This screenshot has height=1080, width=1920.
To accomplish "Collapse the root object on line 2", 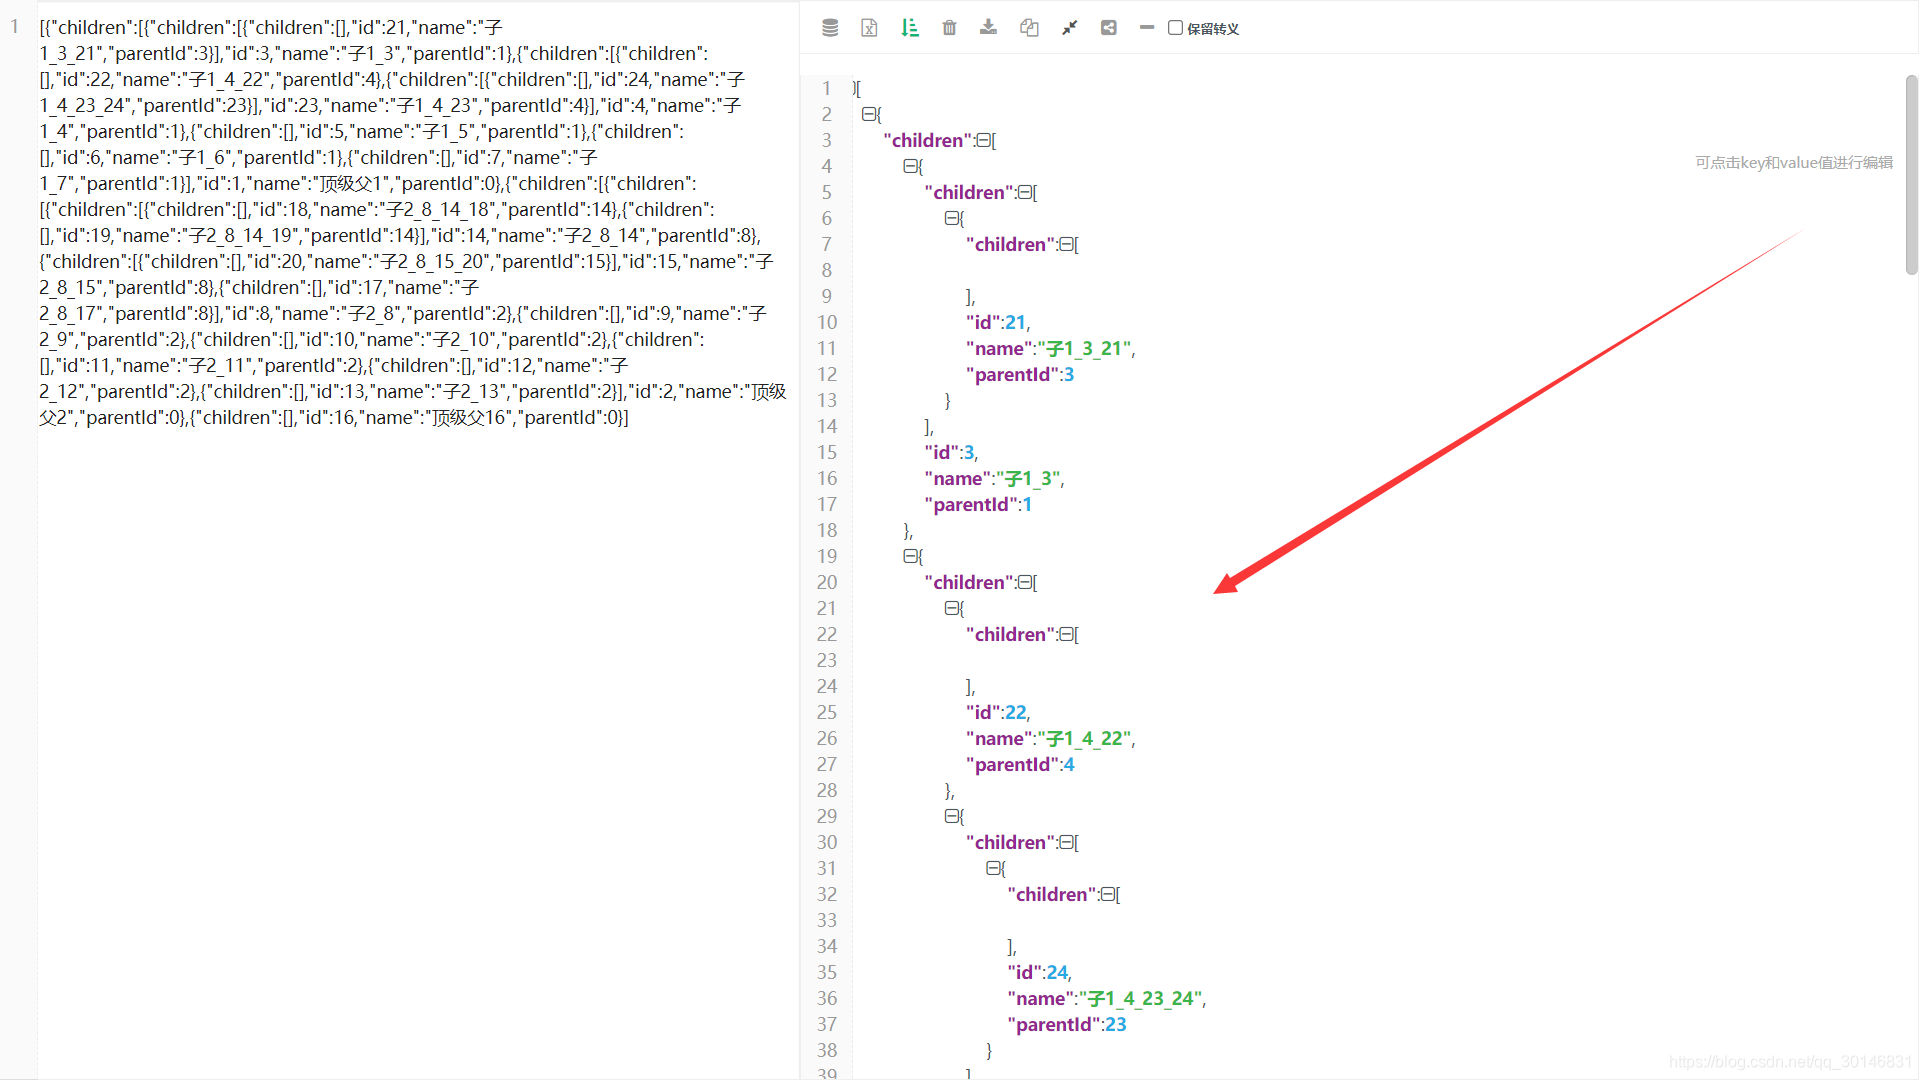I will click(868, 114).
